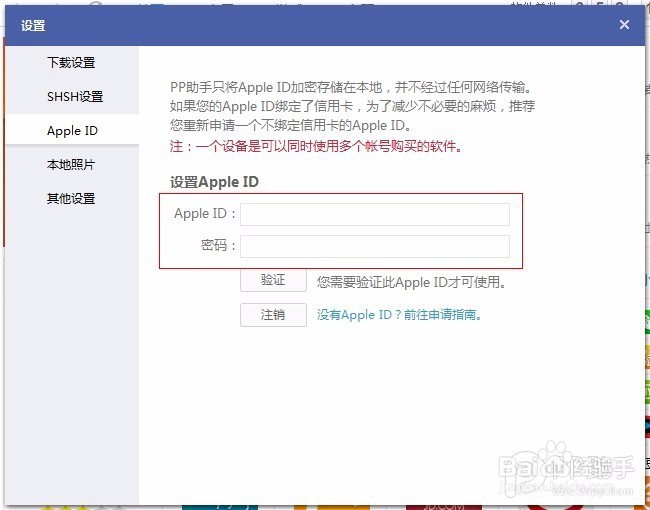The width and height of the screenshot is (650, 510).
Task: Click the 设置Apple ID heading
Action: [214, 182]
